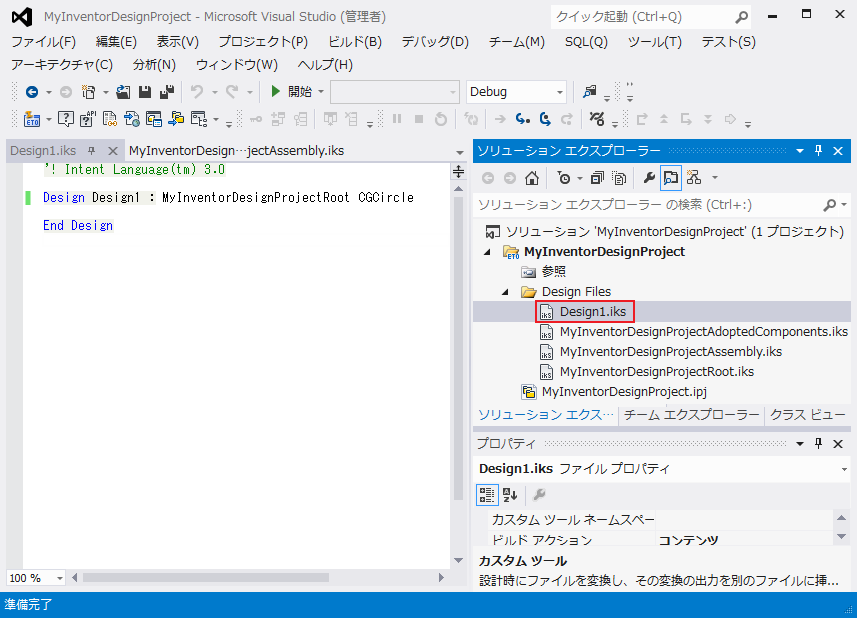857x618 pixels.
Task: Click the New Project icon in toolbar
Action: point(88,92)
